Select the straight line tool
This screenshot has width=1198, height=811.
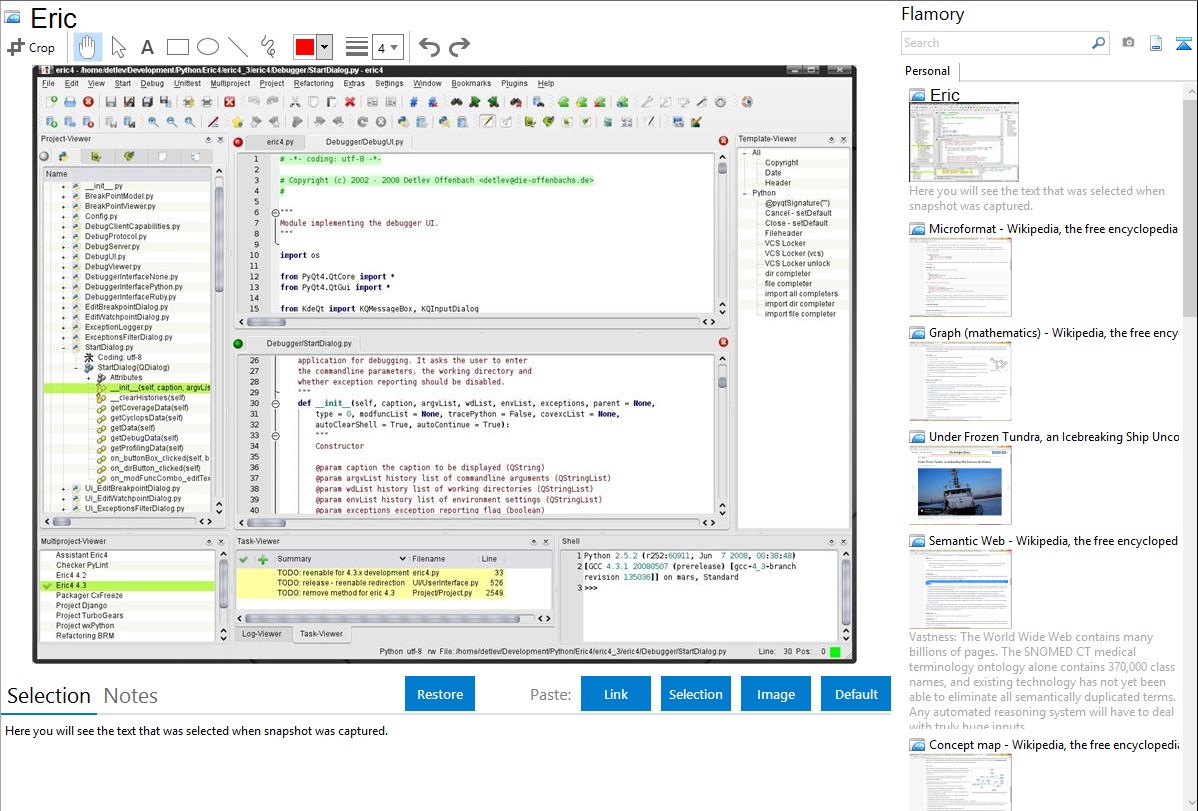[x=237, y=47]
